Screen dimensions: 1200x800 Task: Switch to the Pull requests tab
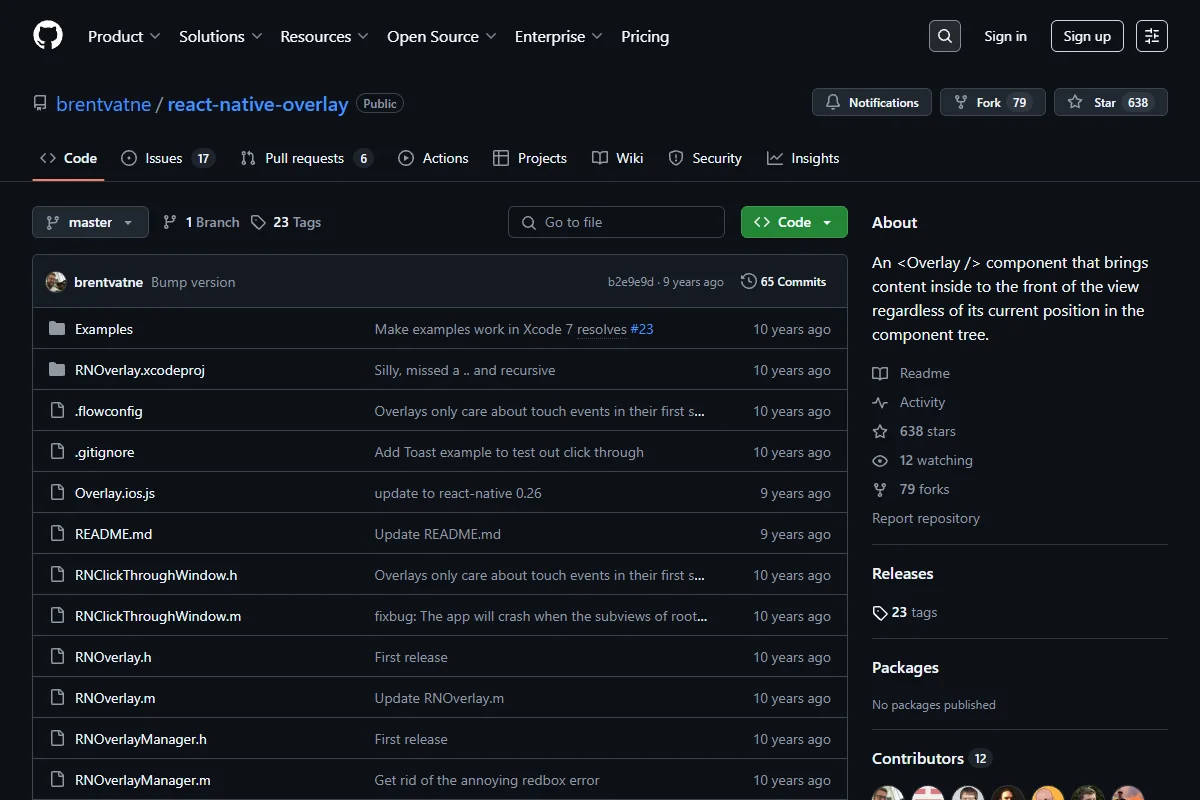point(307,158)
